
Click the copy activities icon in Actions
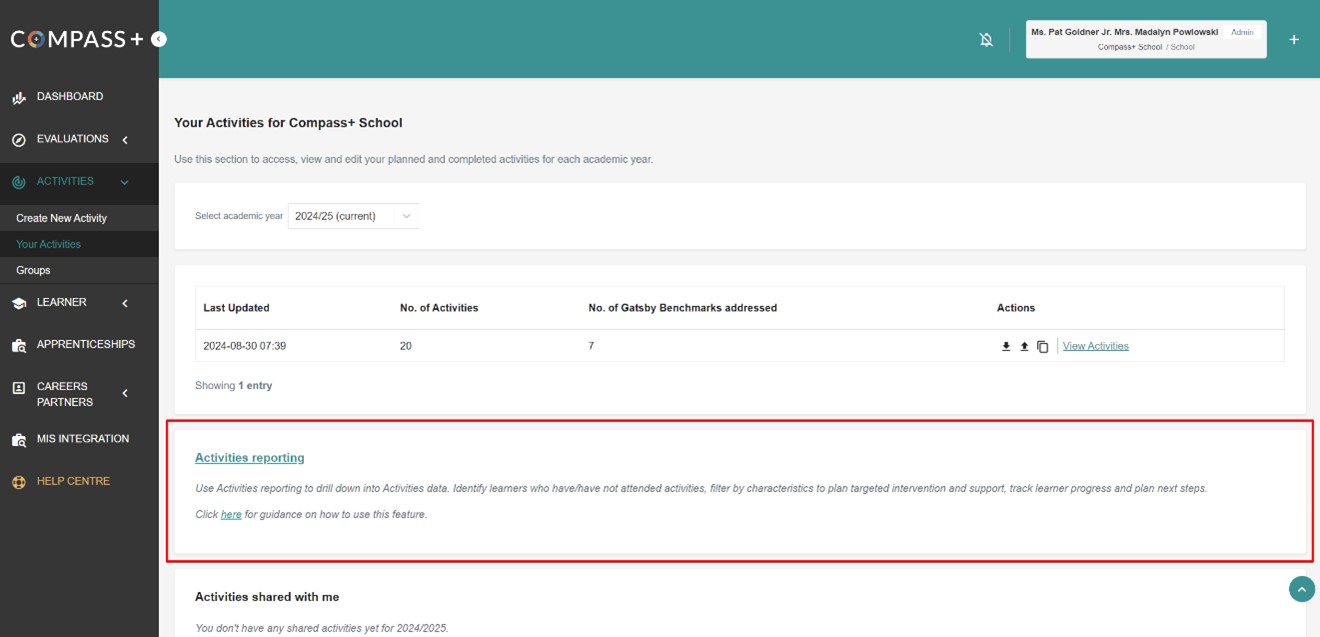tap(1042, 347)
